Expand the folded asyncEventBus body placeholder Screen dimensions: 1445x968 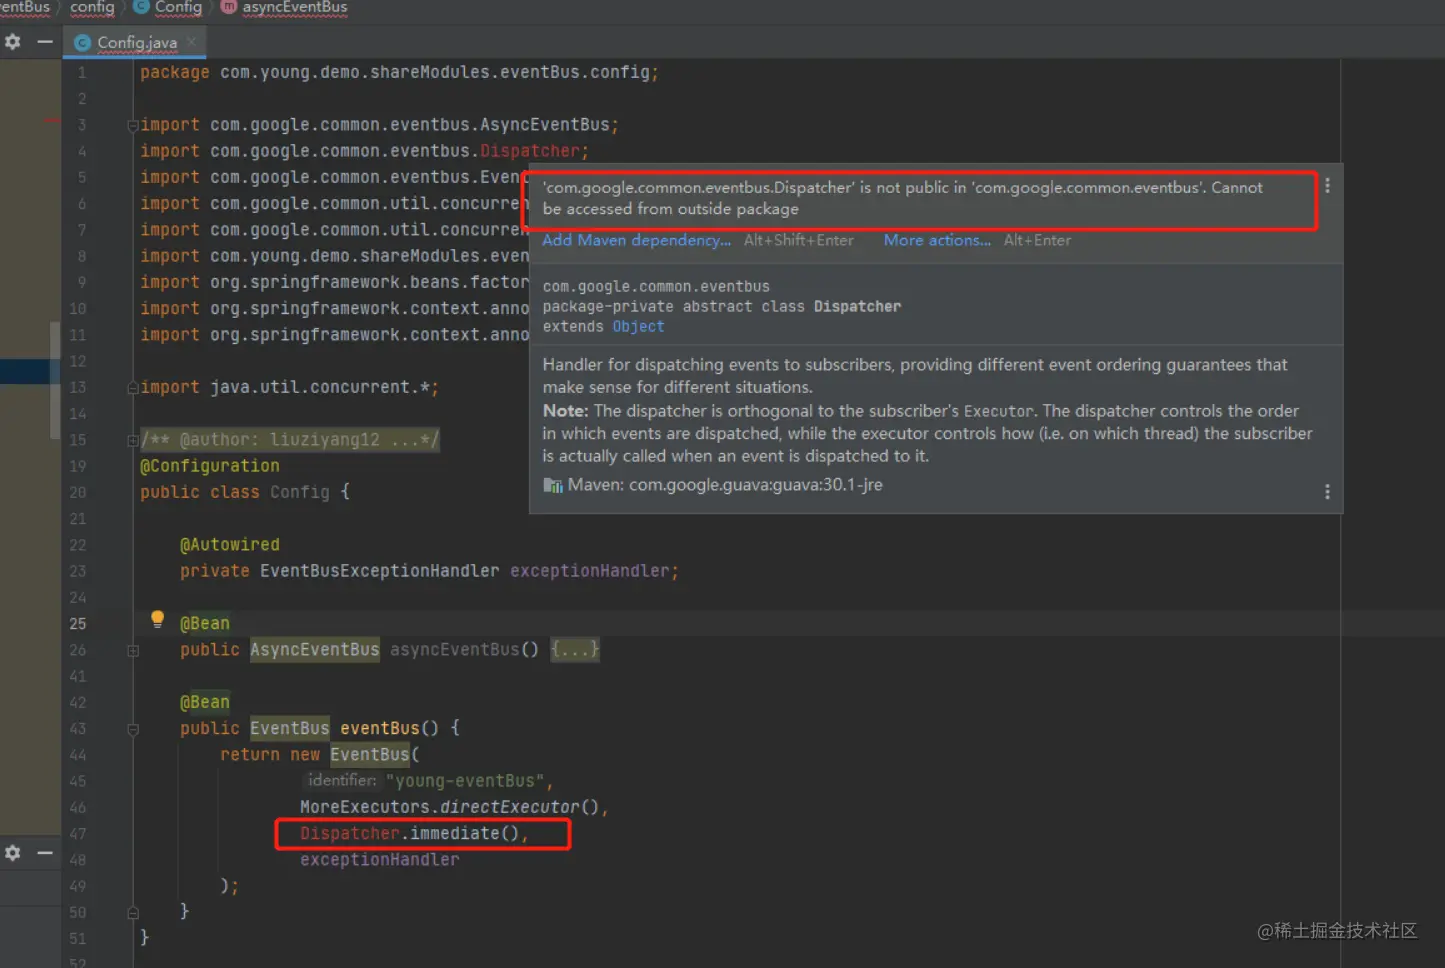575,650
